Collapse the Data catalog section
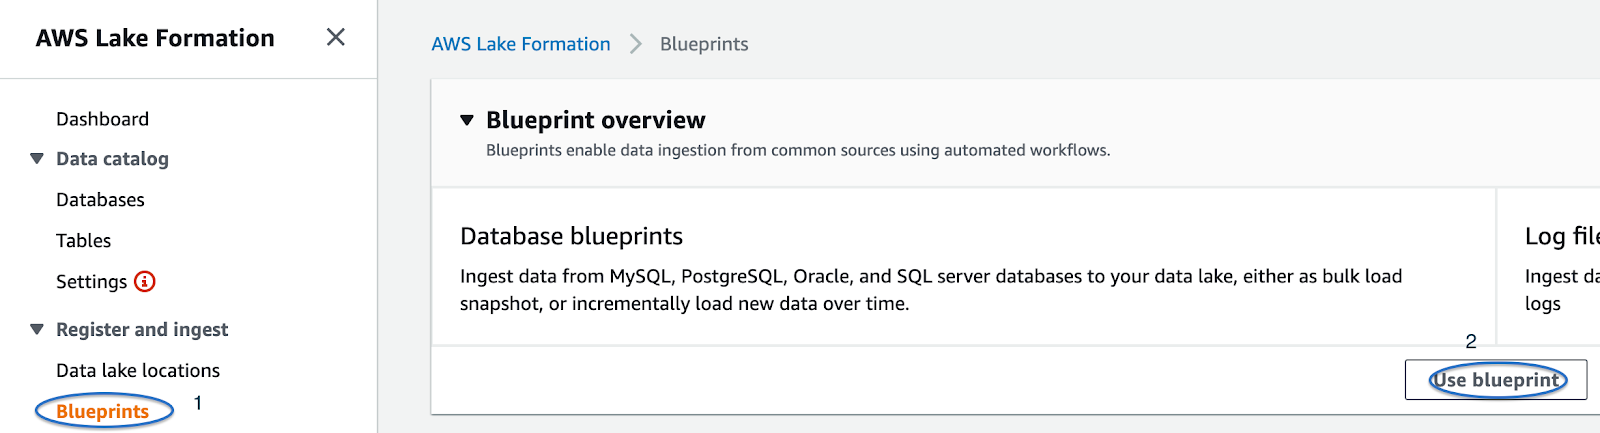This screenshot has width=1600, height=433. 37,158
